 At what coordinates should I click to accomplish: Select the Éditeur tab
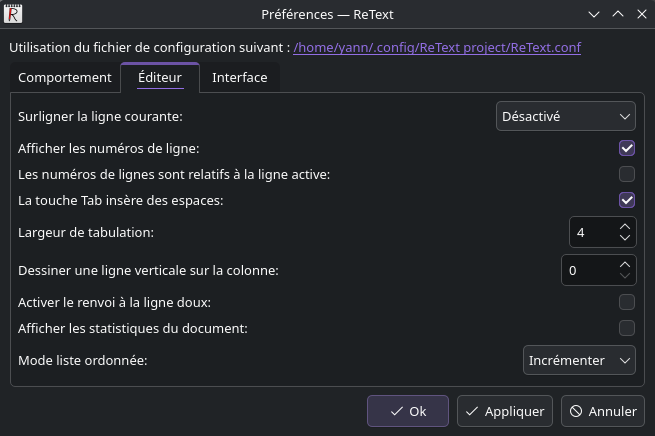point(160,77)
